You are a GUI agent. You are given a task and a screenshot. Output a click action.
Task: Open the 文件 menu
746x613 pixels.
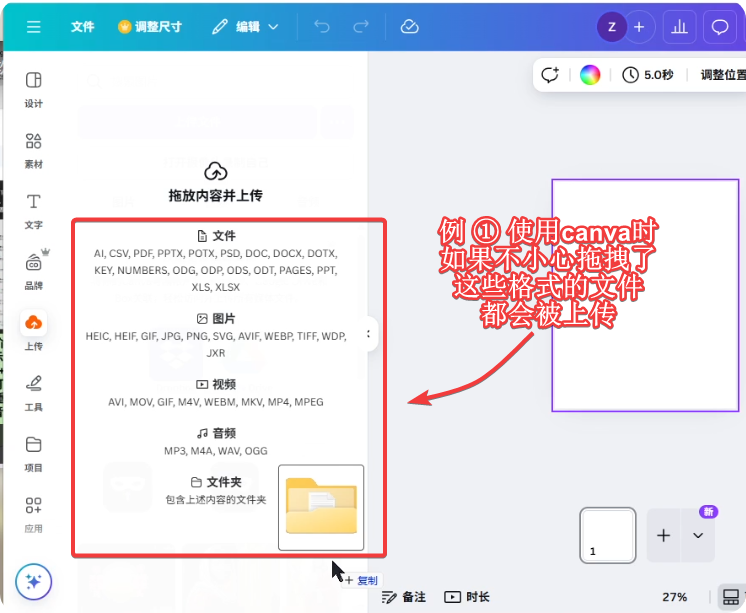click(82, 27)
